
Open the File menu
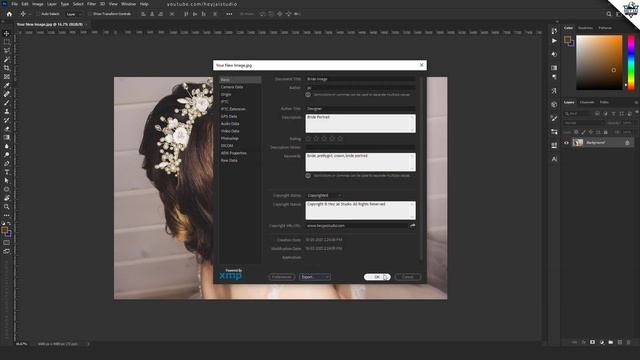coord(14,4)
